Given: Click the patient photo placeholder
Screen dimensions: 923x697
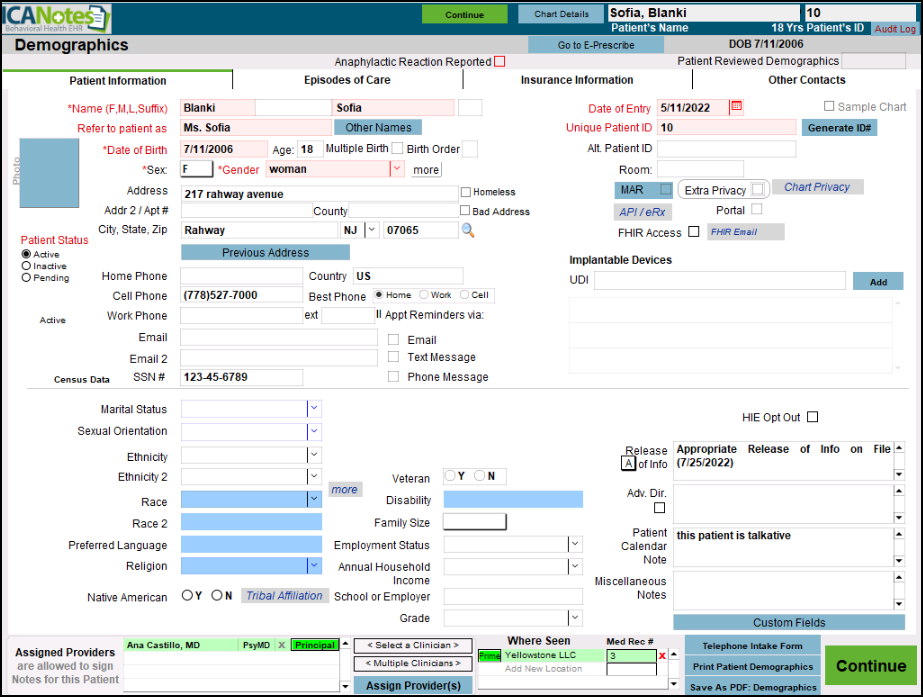Looking at the screenshot, I should tap(49, 174).
